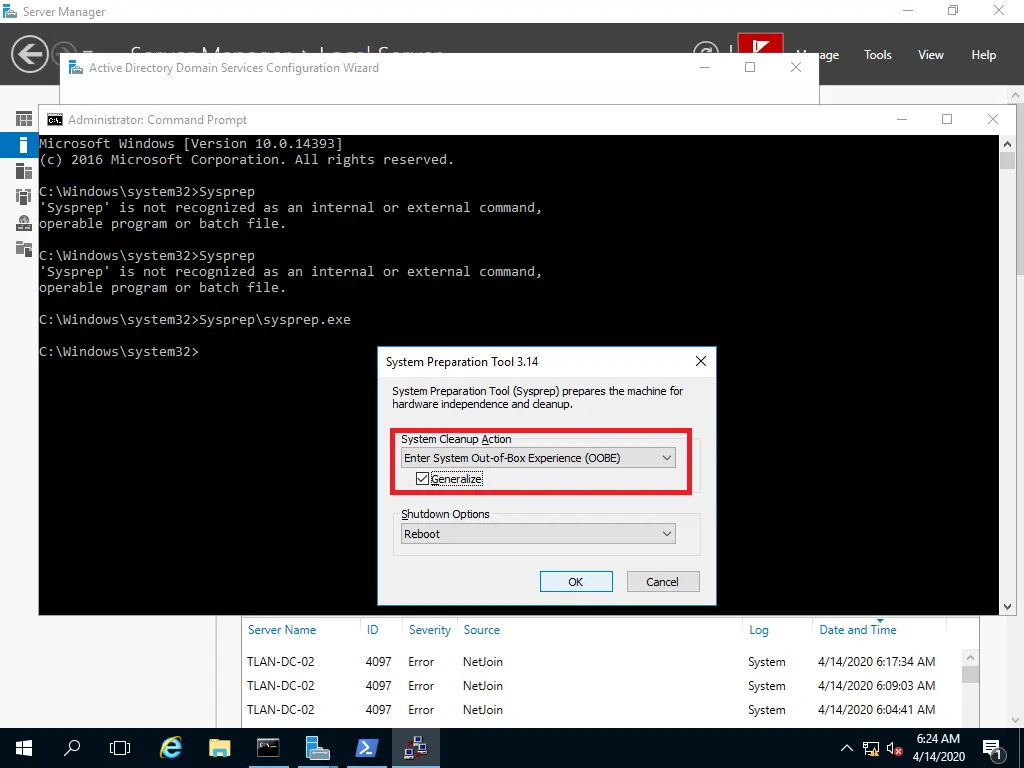Sort events by Severity column
Screen dimensions: 1024x768
[430, 630]
